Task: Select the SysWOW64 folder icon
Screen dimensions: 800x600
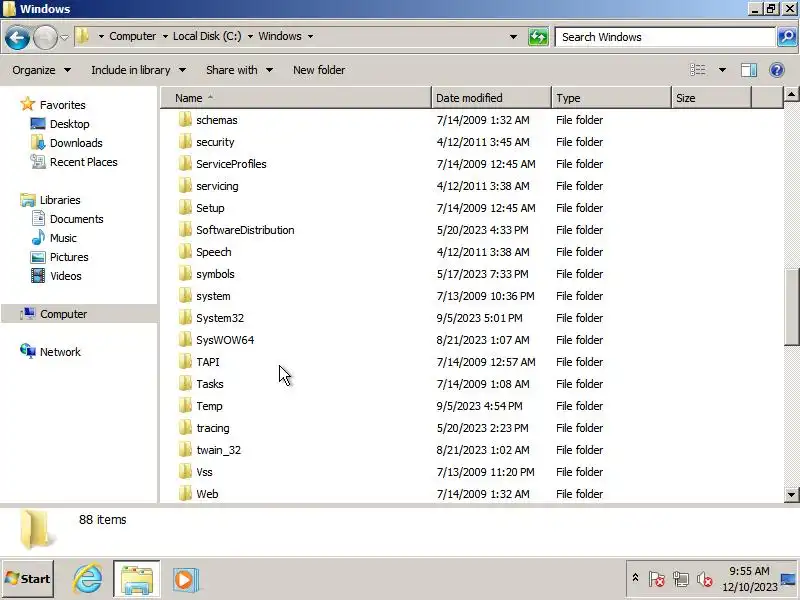Action: click(185, 340)
